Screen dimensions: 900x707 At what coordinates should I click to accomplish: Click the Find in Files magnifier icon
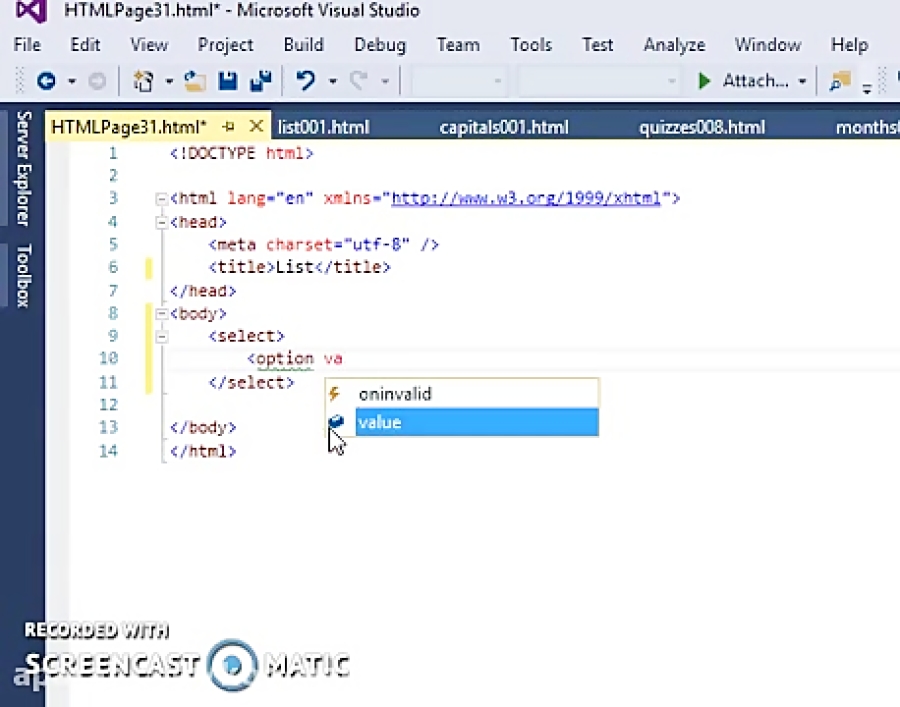click(839, 81)
